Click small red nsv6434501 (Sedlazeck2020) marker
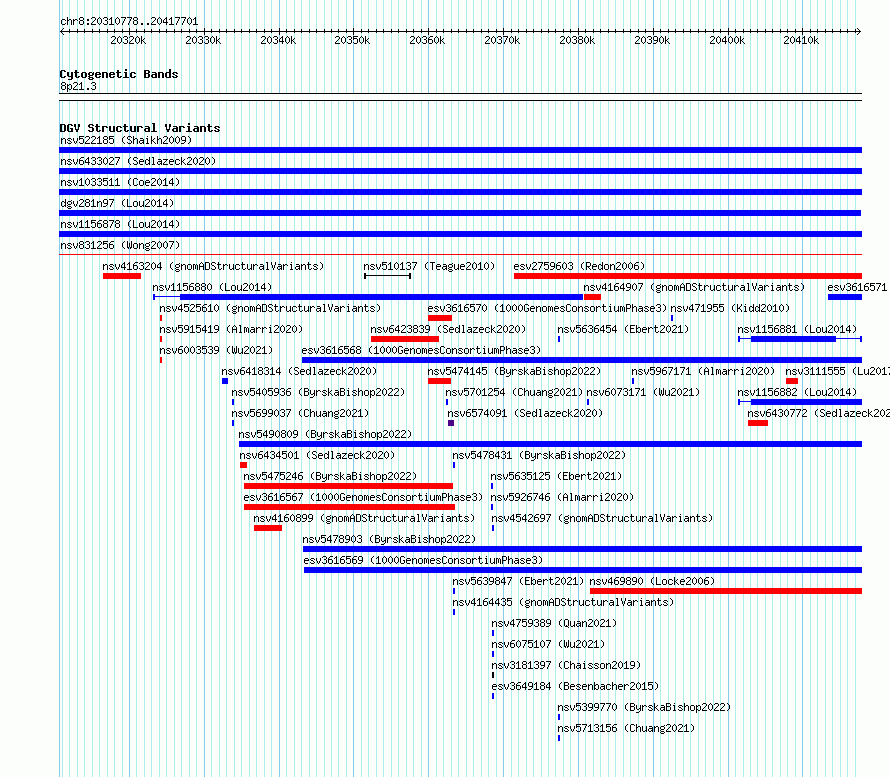Screen dimensions: 890x777 pyautogui.click(x=244, y=465)
